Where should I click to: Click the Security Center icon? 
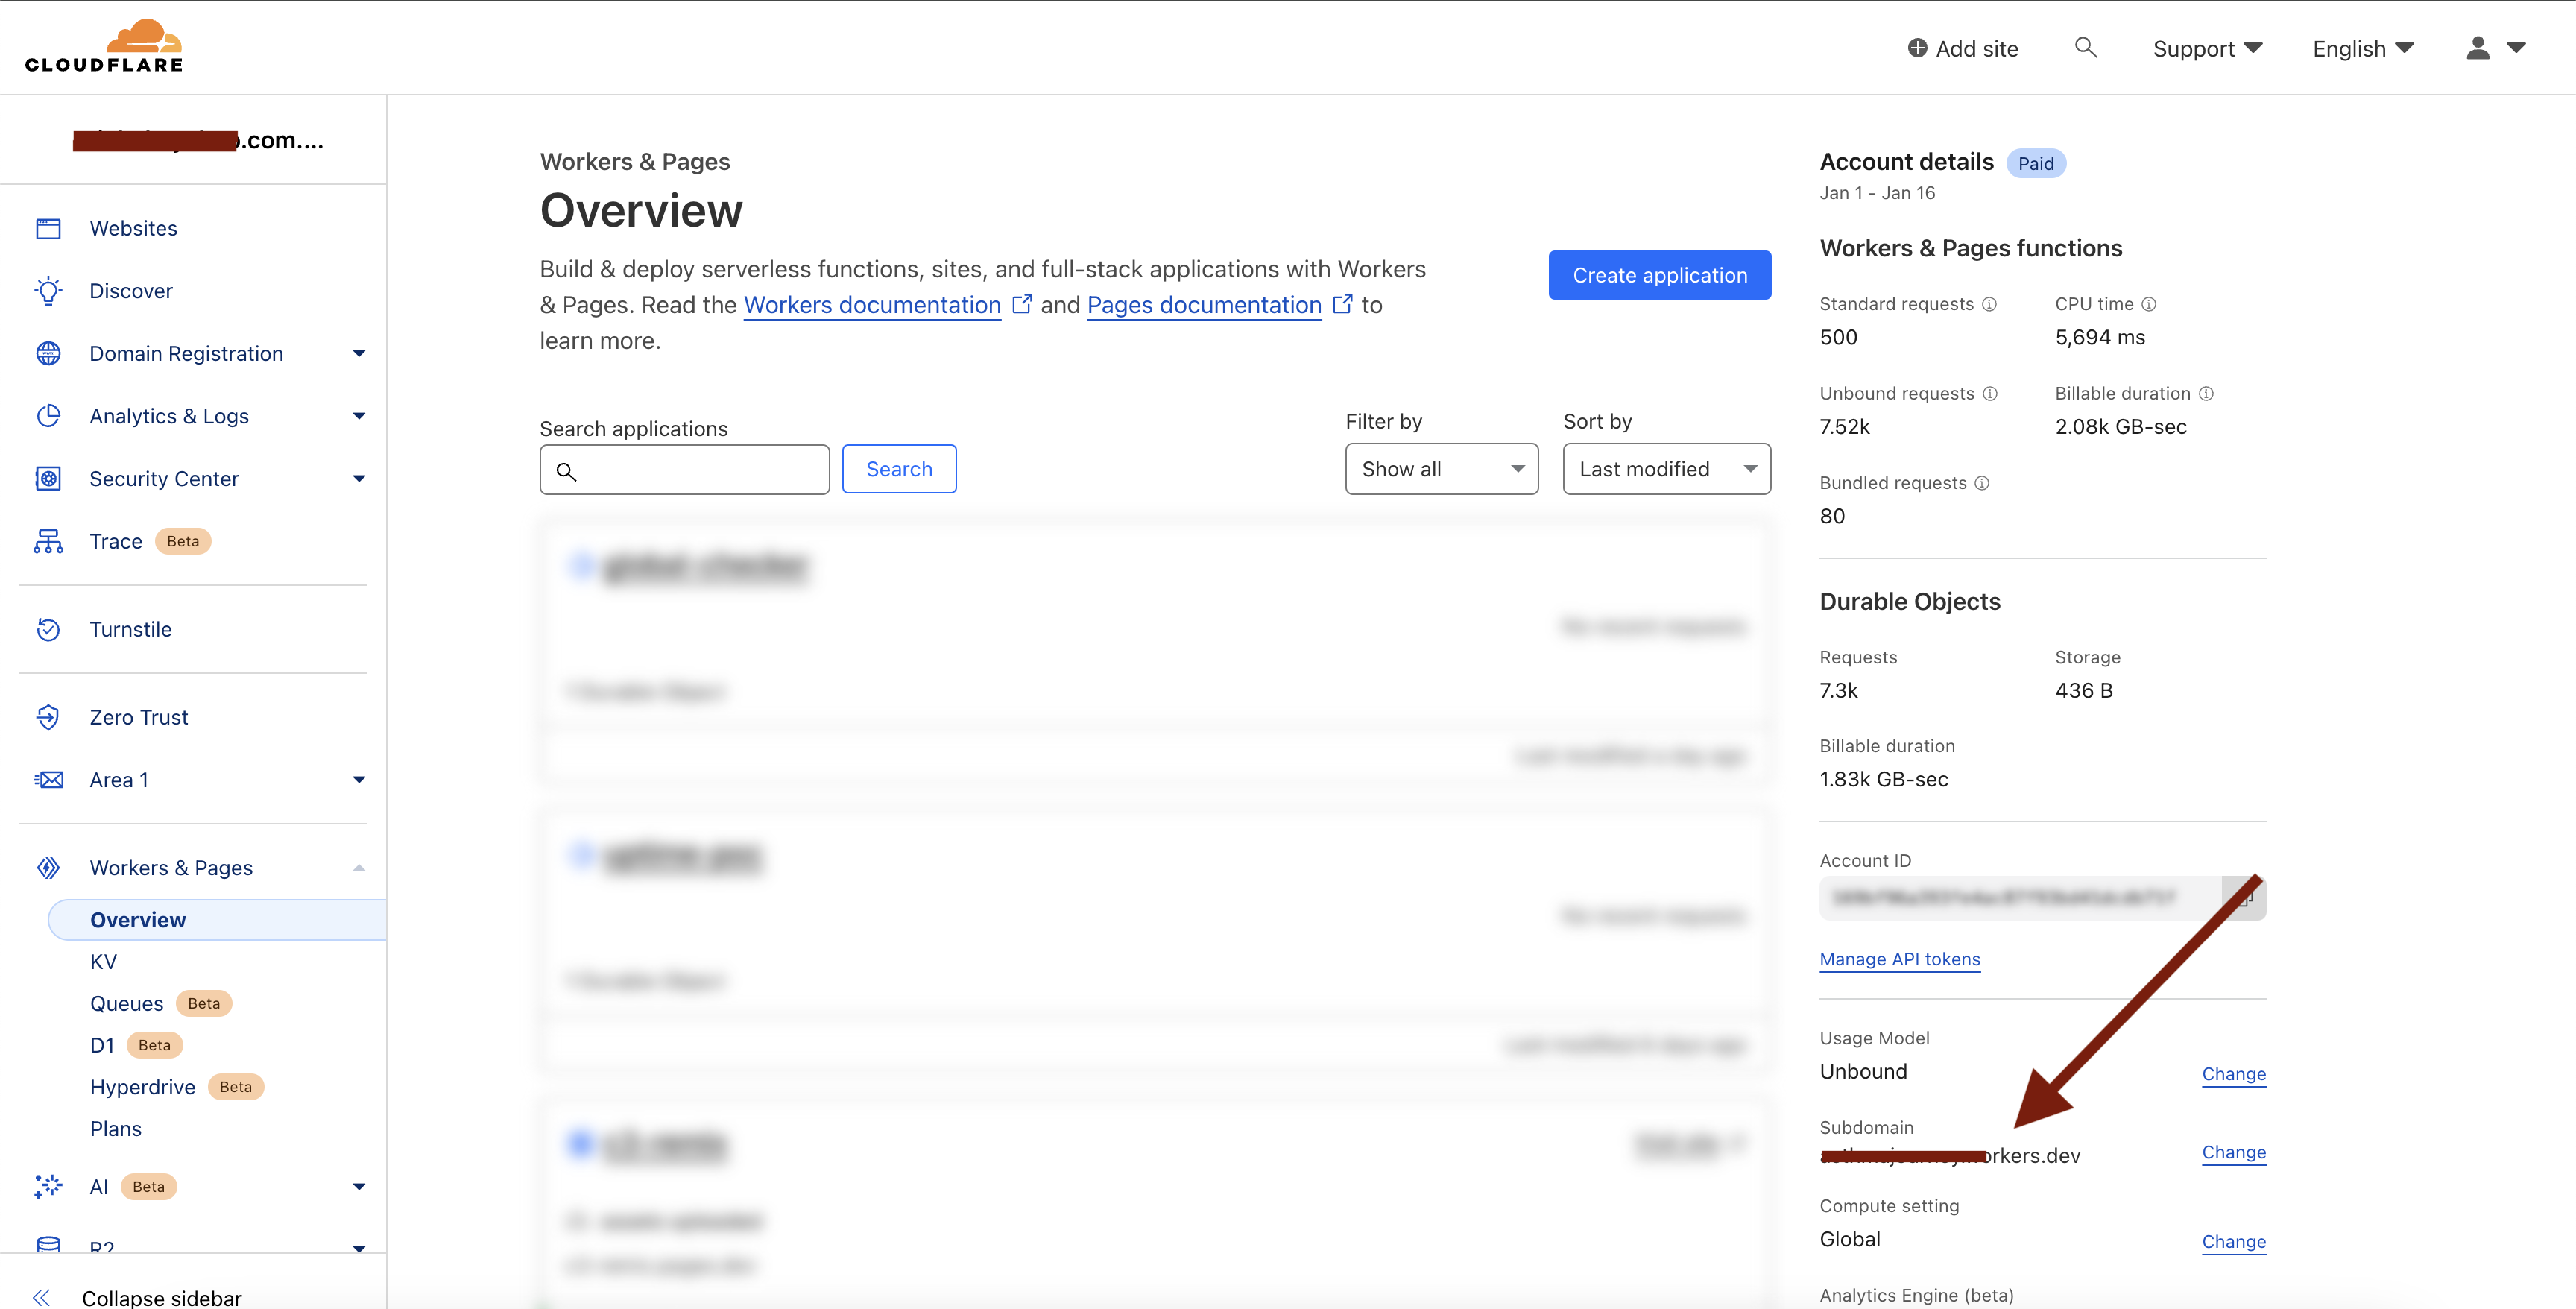tap(48, 479)
